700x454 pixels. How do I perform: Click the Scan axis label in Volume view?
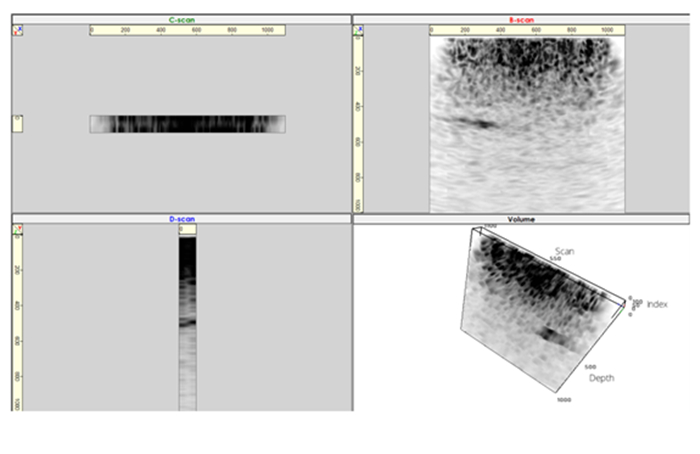point(567,249)
